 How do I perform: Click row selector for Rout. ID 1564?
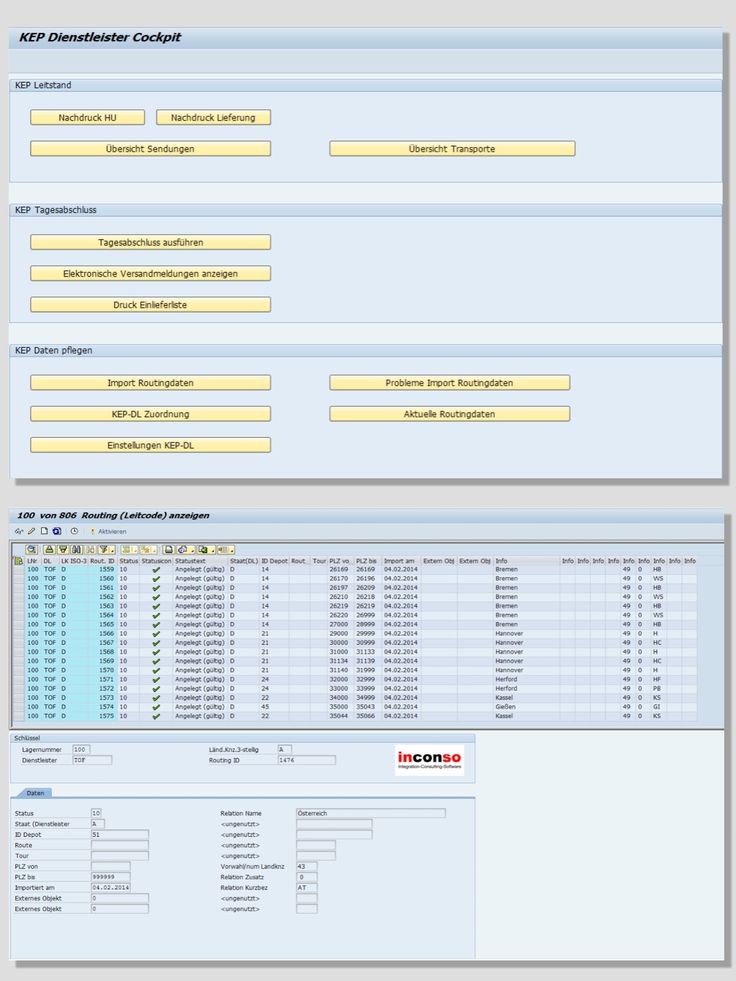18,615
